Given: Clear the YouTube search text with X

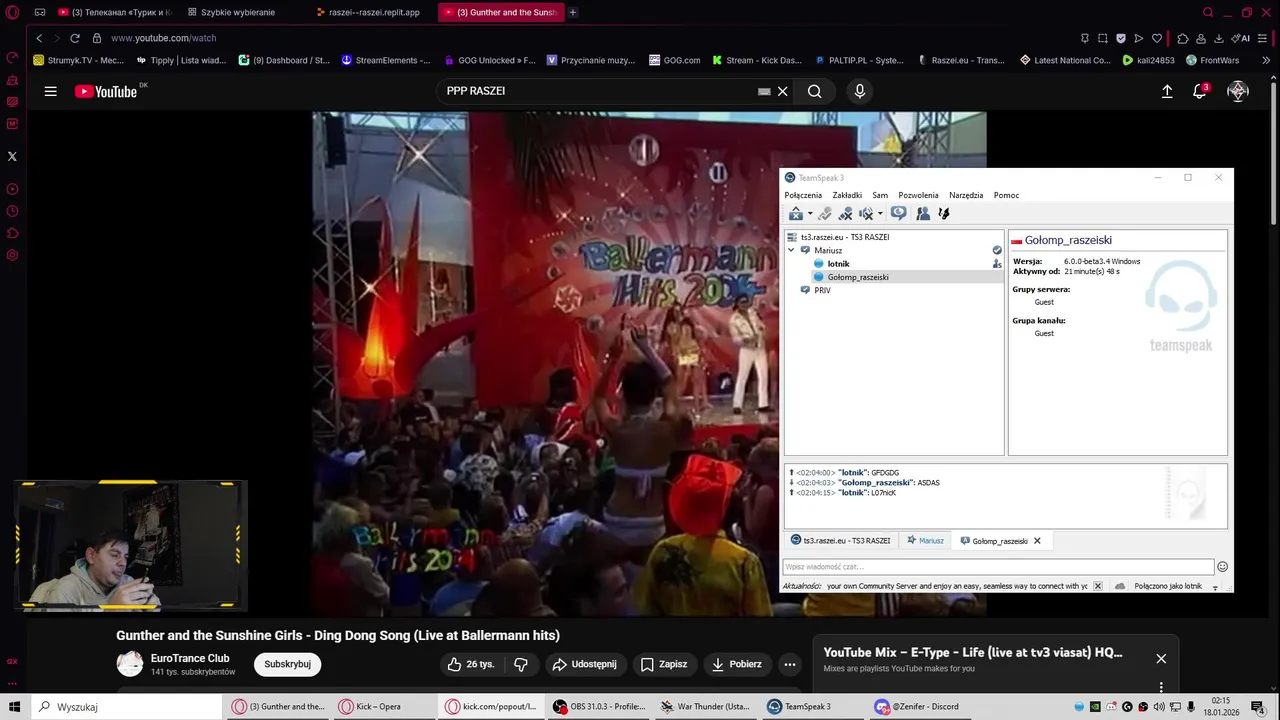Looking at the screenshot, I should 783,91.
